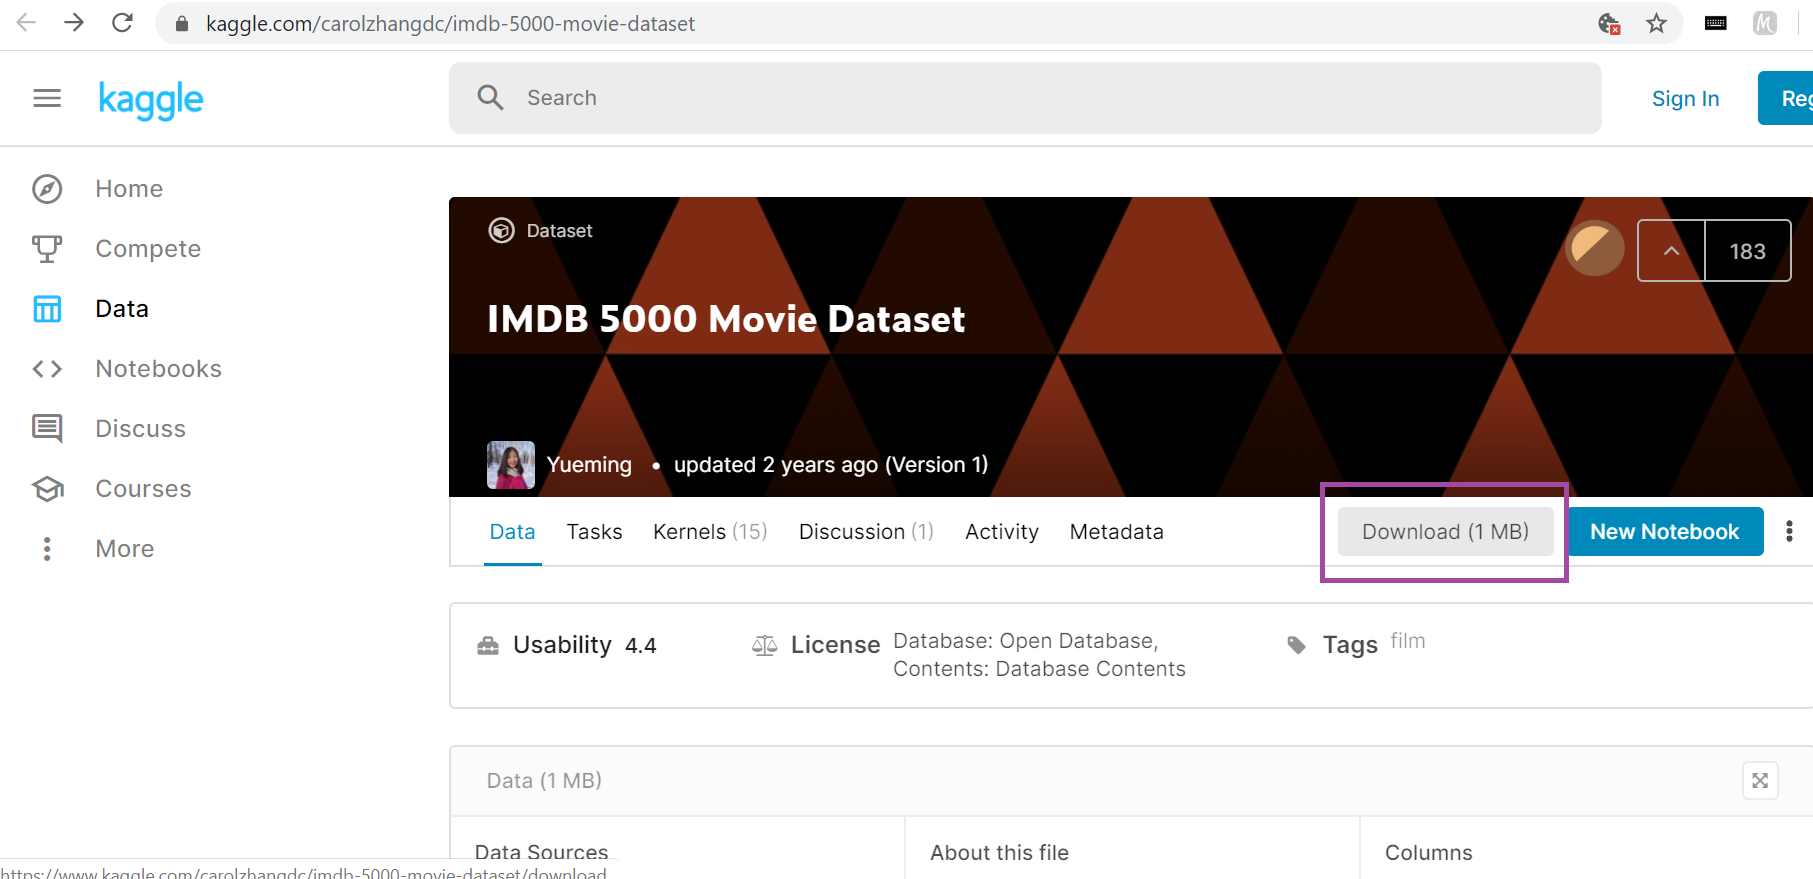Click the film tag
1813x879 pixels.
tap(1407, 641)
